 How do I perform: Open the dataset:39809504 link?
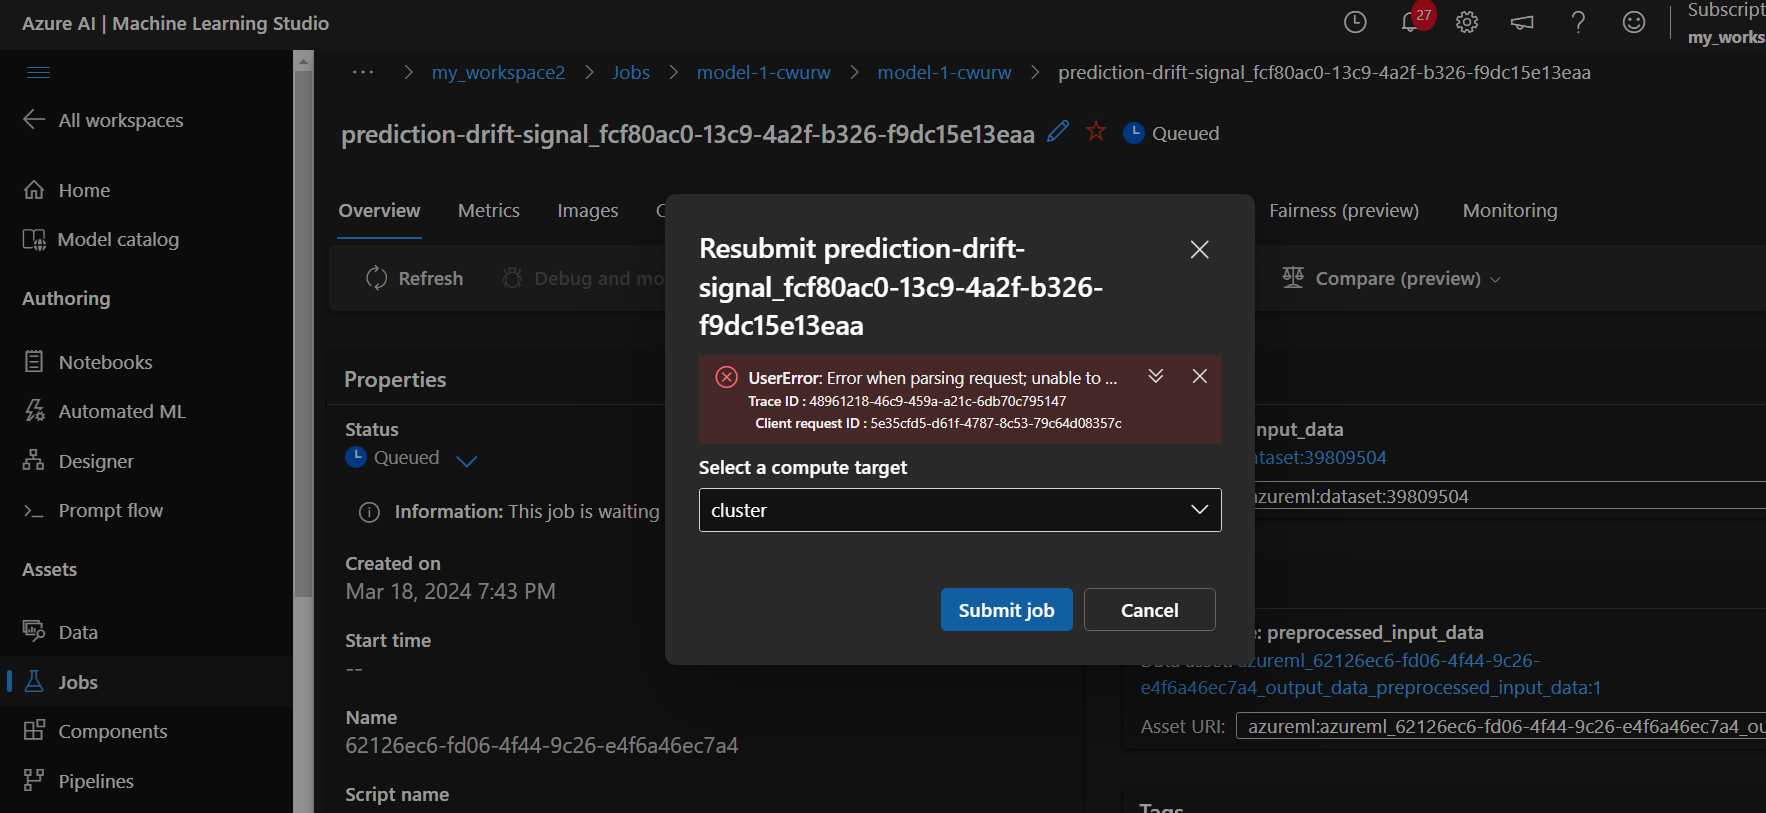point(1320,457)
